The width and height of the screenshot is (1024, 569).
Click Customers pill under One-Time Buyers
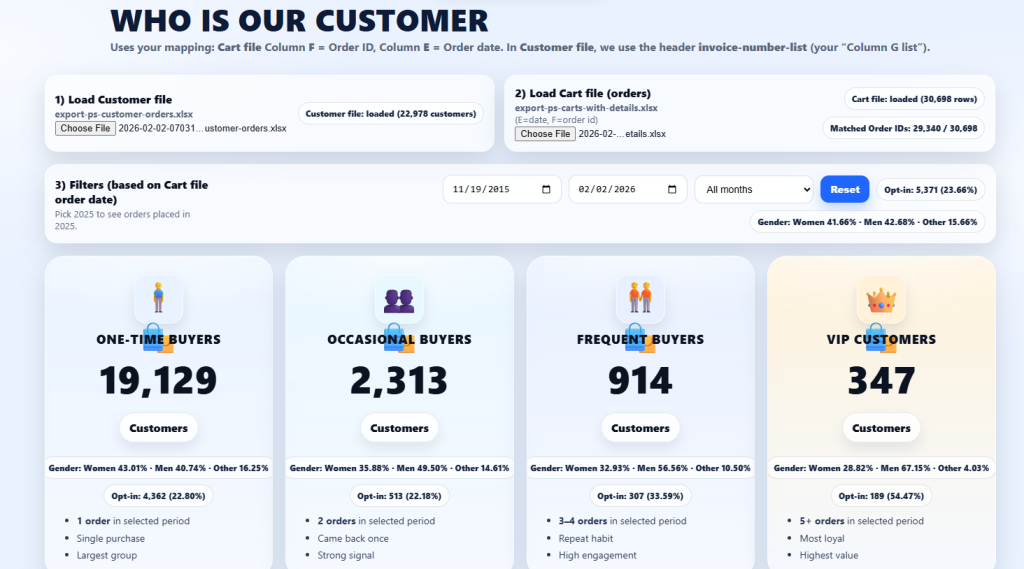[159, 428]
